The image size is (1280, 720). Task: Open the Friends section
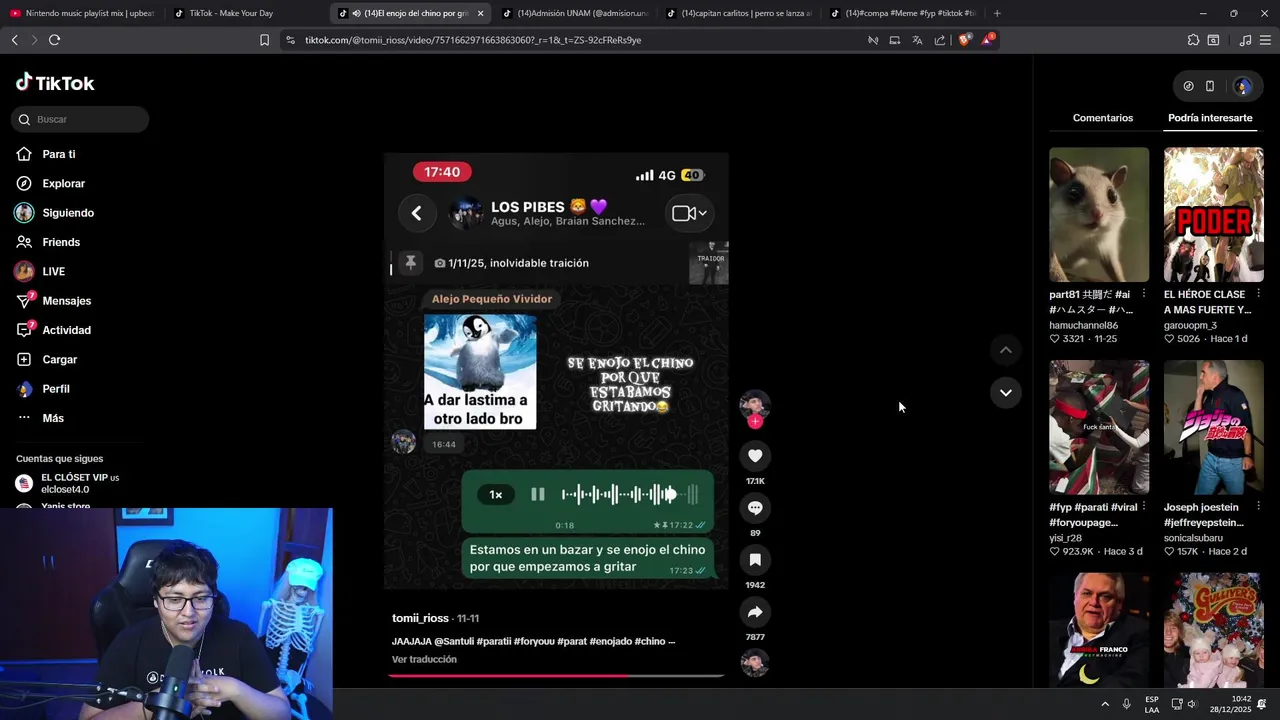[x=48, y=242]
